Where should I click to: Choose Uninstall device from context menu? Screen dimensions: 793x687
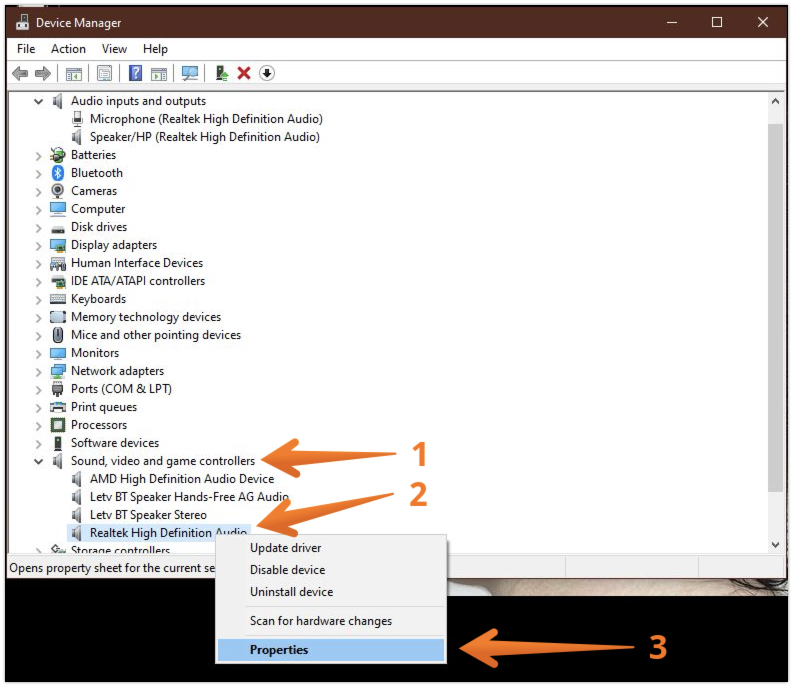[x=331, y=592]
